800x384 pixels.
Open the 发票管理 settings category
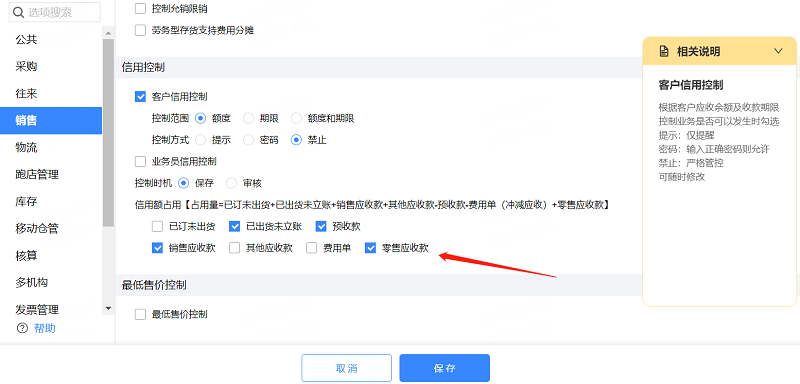click(x=51, y=310)
